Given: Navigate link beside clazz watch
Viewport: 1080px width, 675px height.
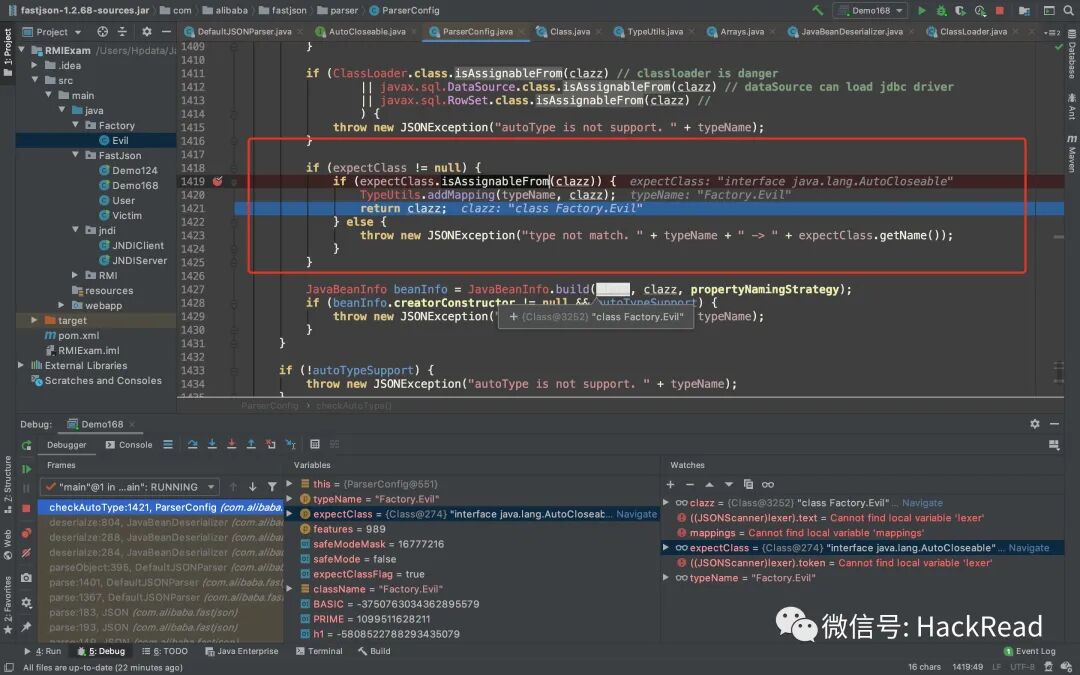Looking at the screenshot, I should pyautogui.click(x=922, y=503).
